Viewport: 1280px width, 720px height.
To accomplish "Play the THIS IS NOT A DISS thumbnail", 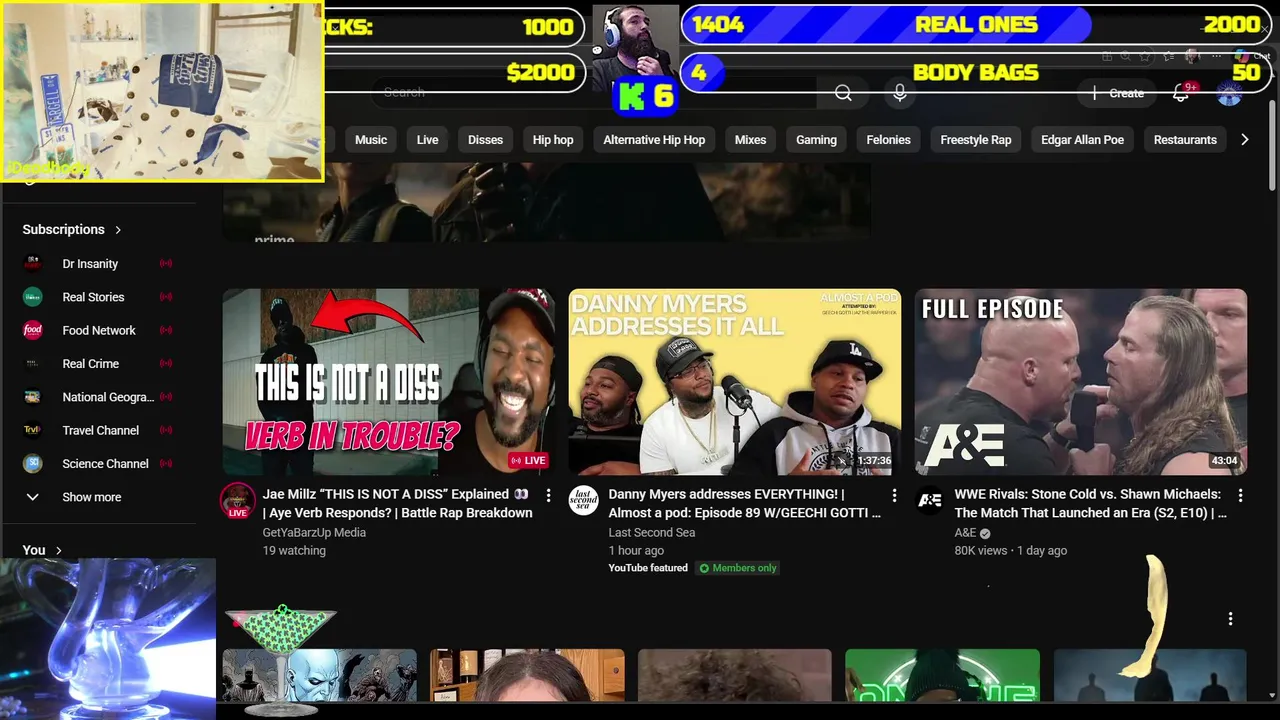I will pyautogui.click(x=388, y=382).
